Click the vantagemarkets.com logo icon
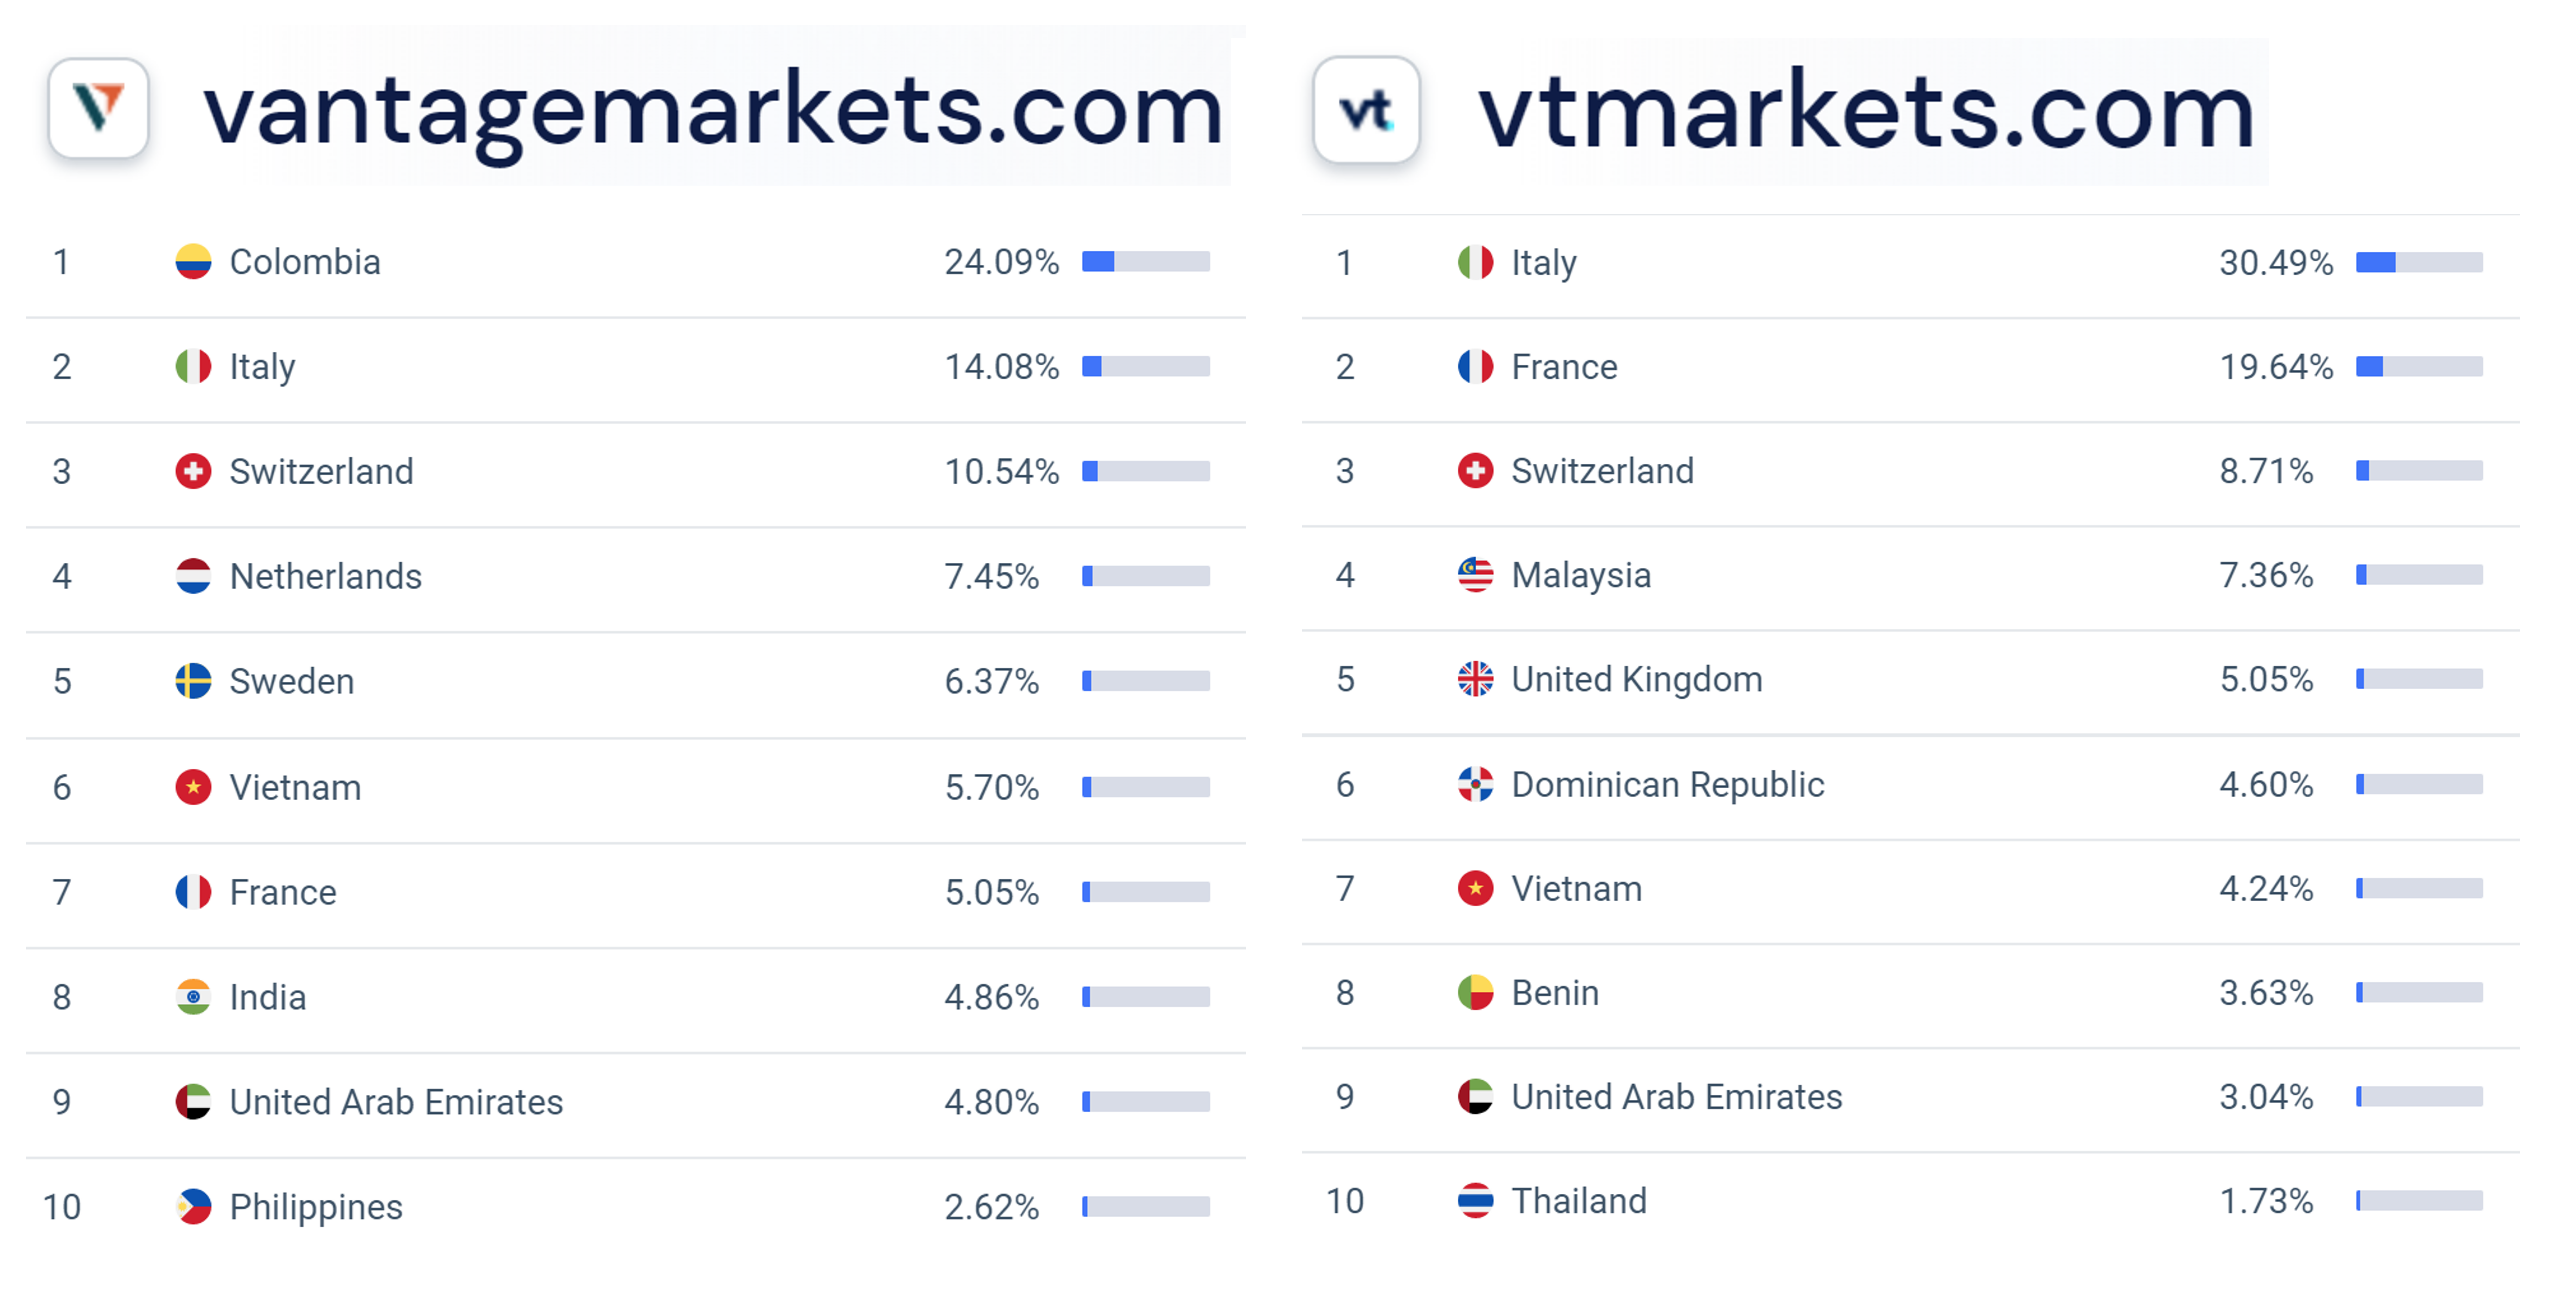This screenshot has width=2552, height=1290. (x=98, y=108)
